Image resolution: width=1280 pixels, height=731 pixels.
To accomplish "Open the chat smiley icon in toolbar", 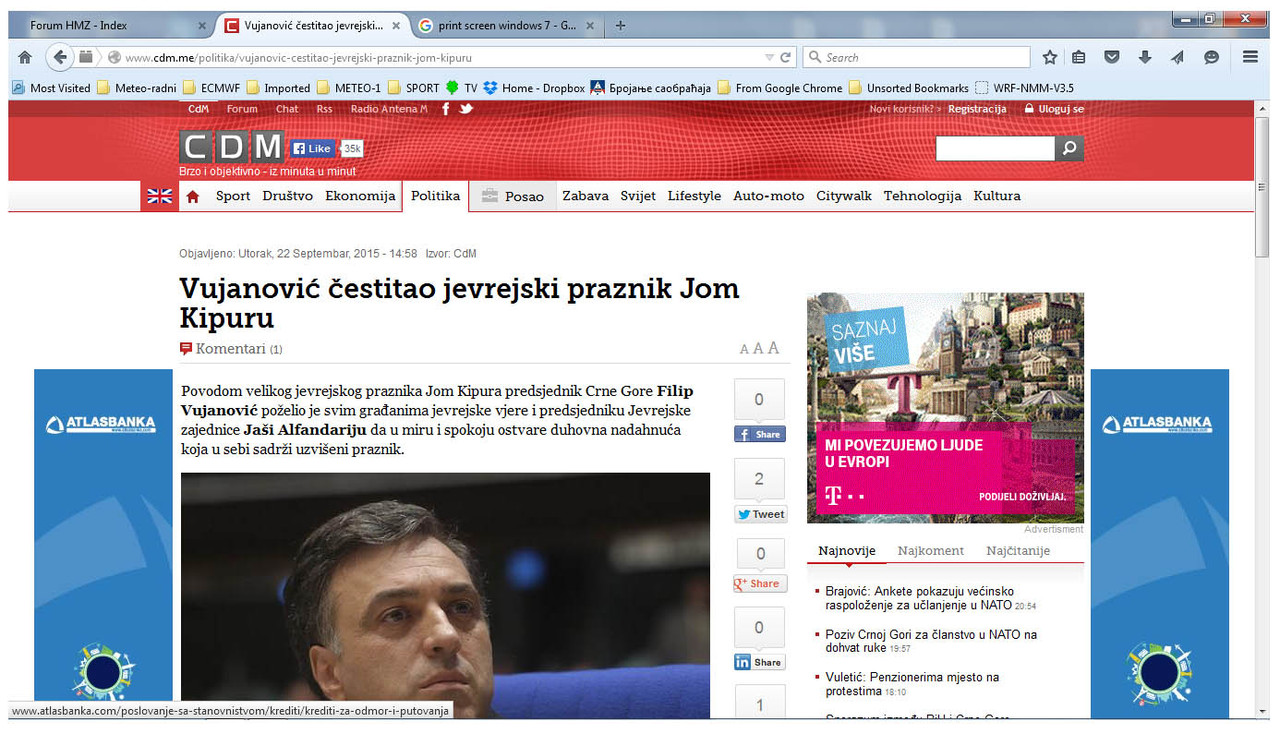I will [x=1212, y=57].
